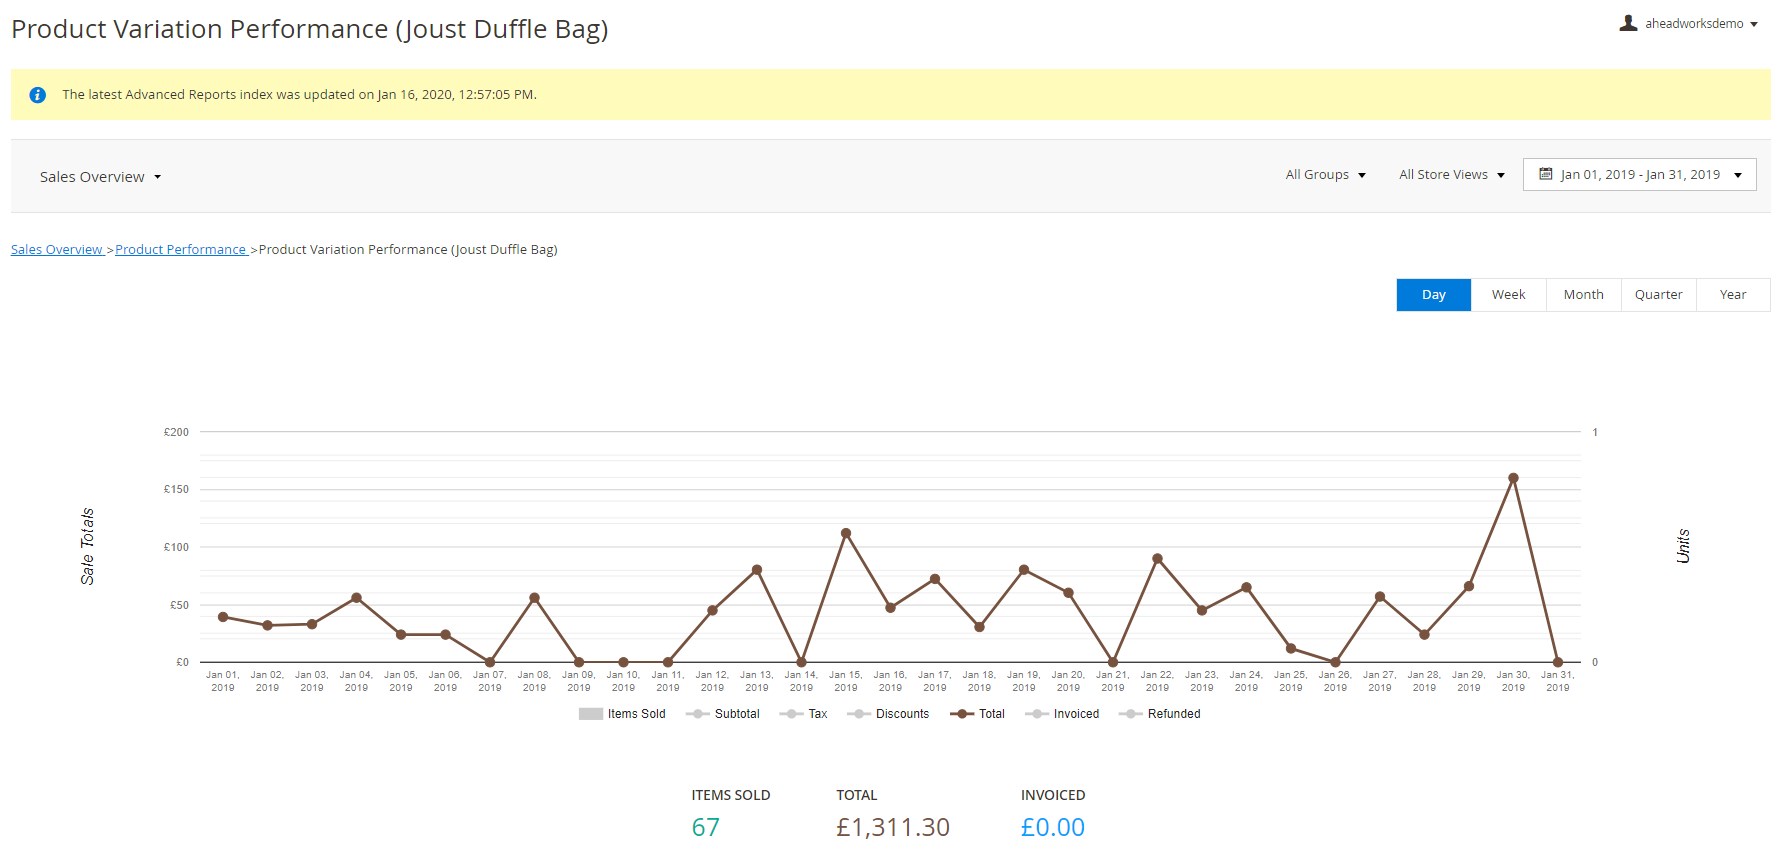Group chart data by Quarter
The width and height of the screenshot is (1782, 859).
coord(1658,295)
